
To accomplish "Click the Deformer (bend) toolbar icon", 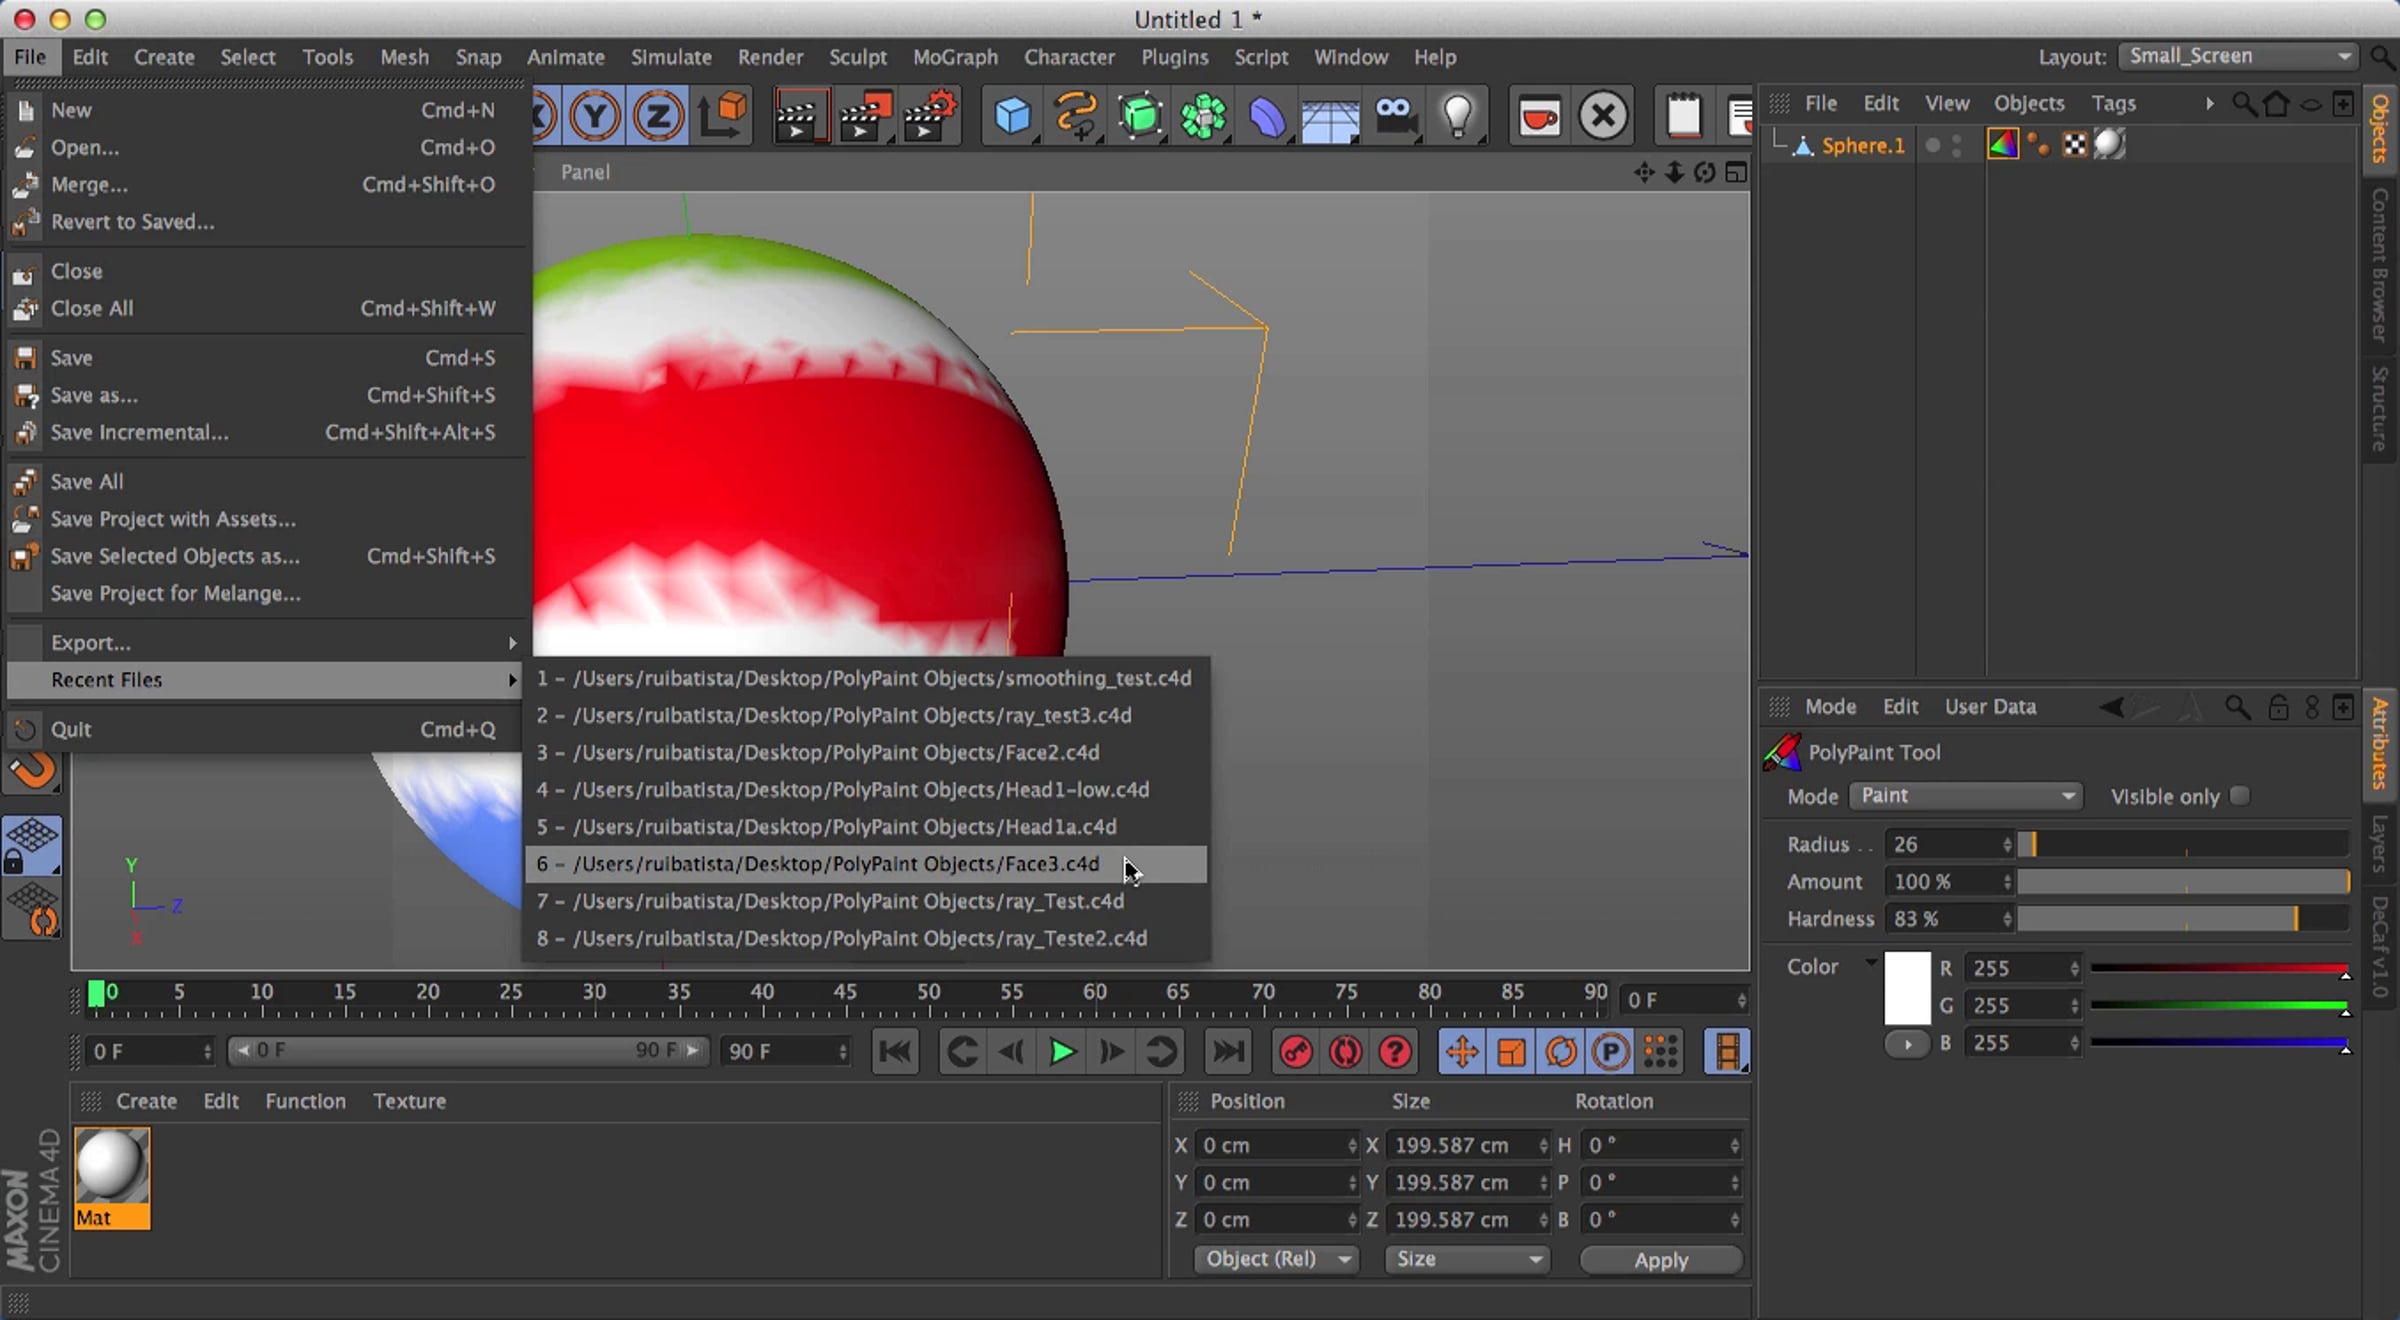I will pos(1266,116).
